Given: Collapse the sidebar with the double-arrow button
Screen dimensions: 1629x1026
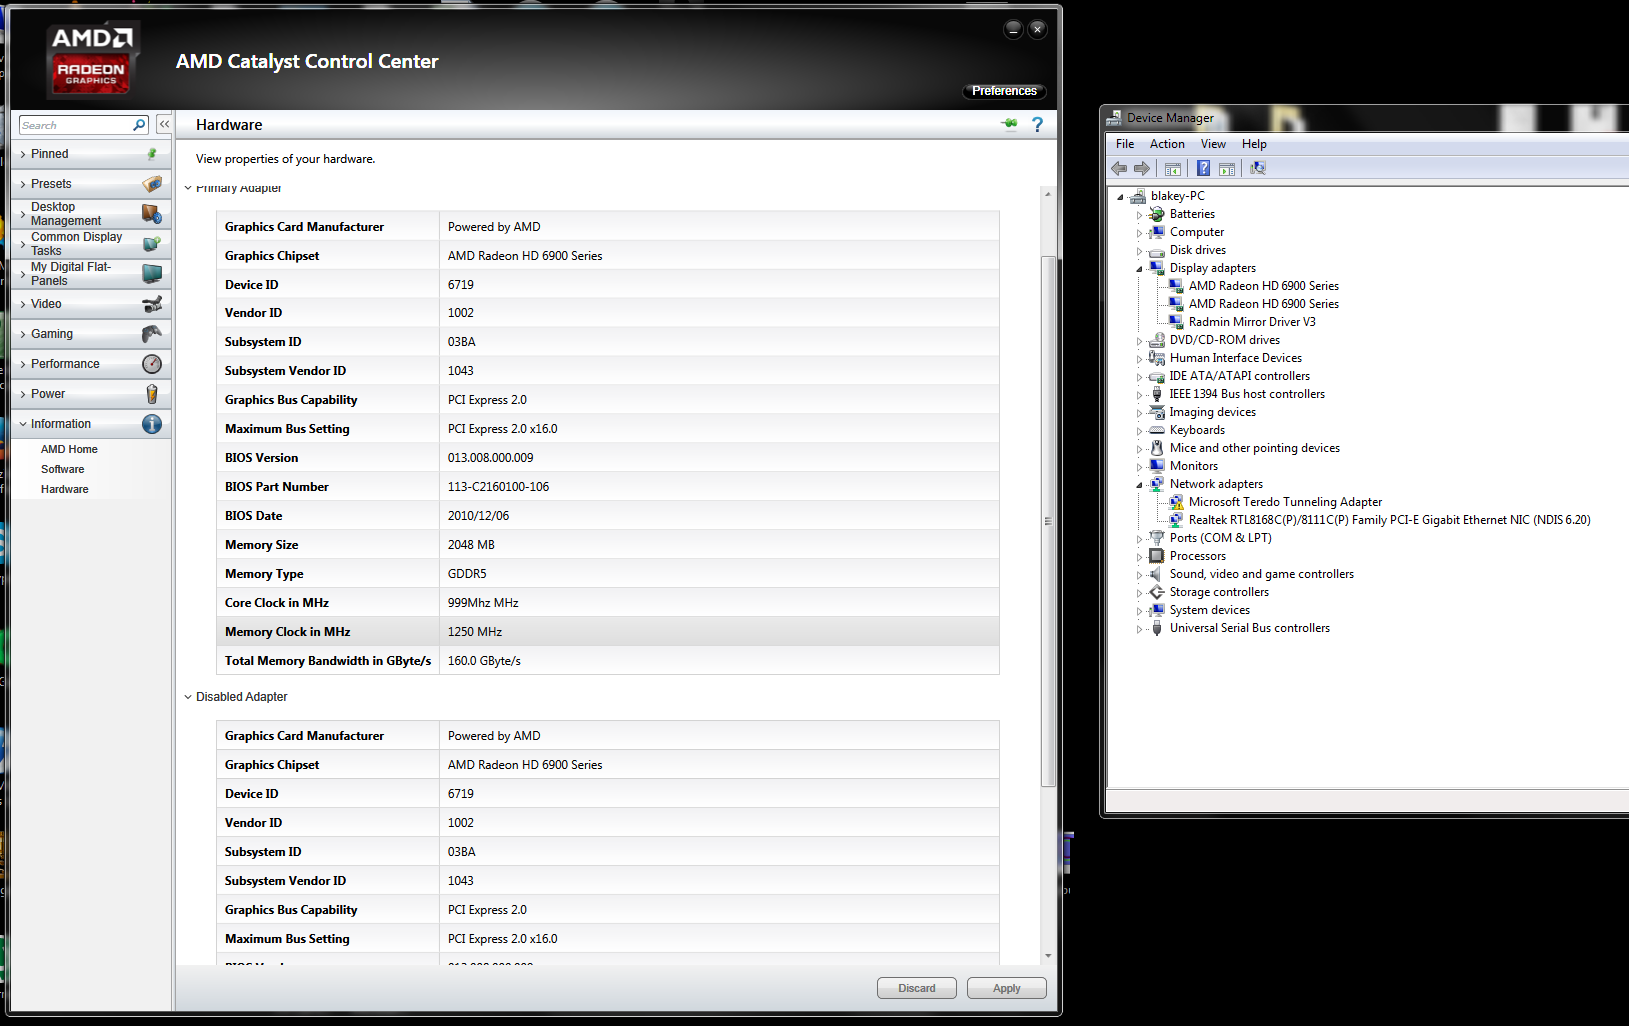Looking at the screenshot, I should [164, 125].
